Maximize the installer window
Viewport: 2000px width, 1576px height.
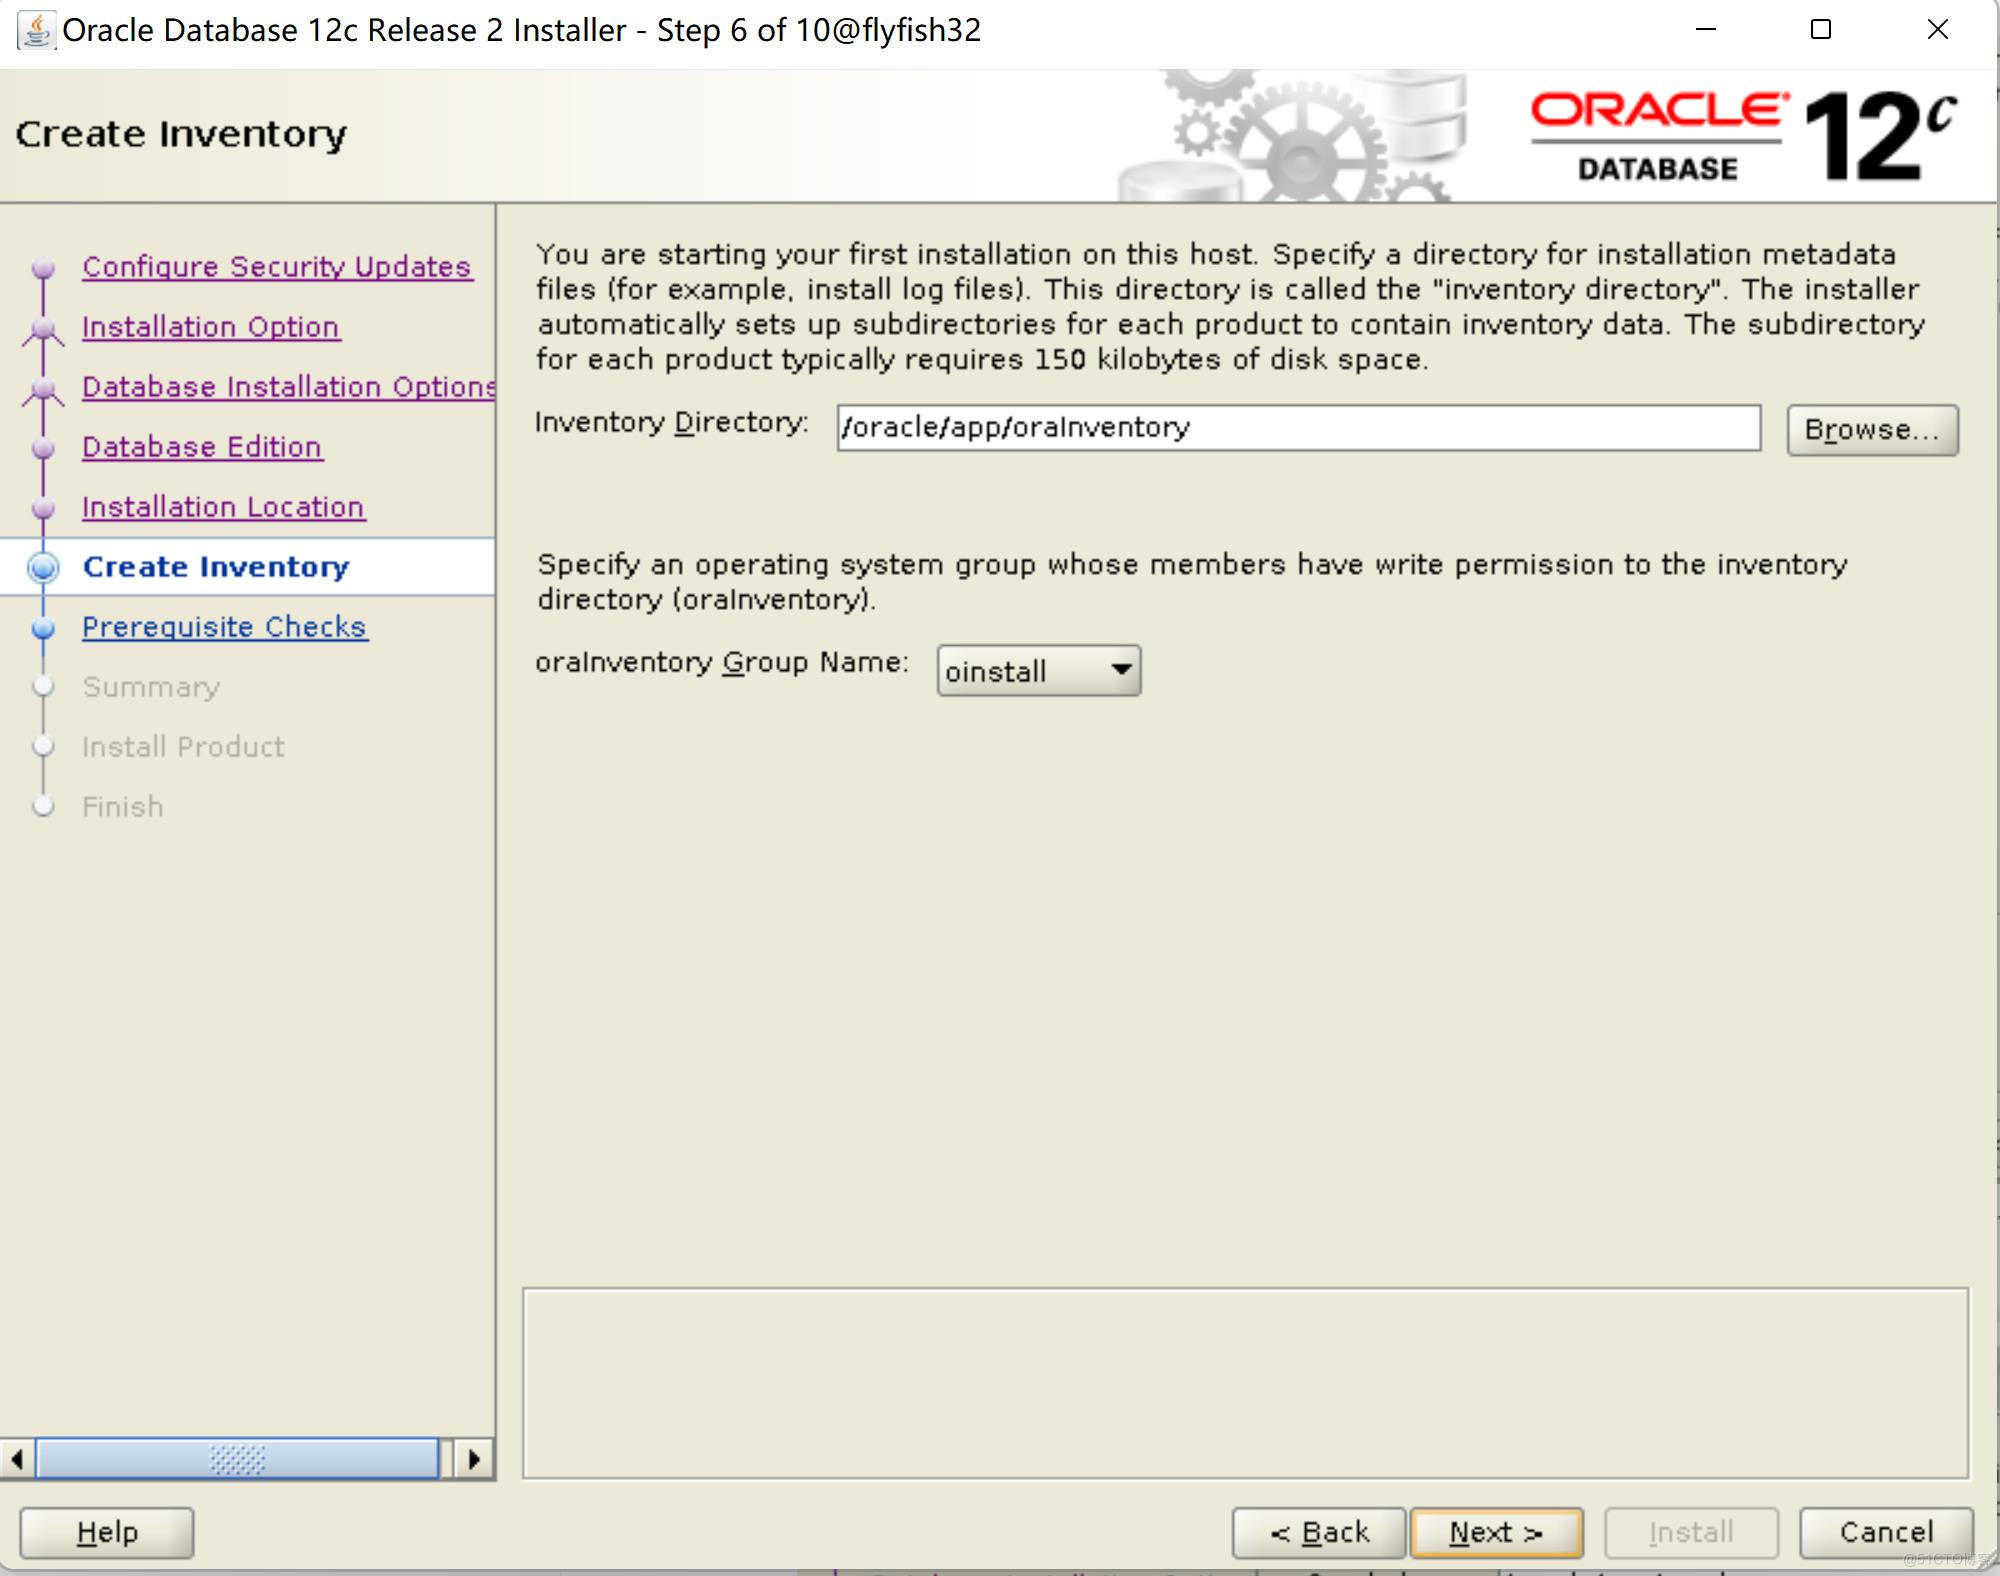point(1821,30)
